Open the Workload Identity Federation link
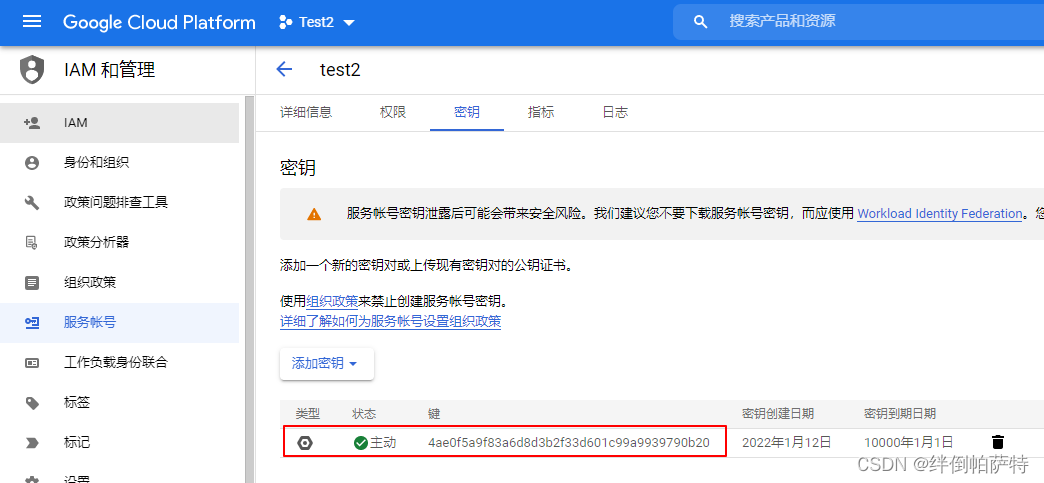The height and width of the screenshot is (483, 1044). click(939, 214)
